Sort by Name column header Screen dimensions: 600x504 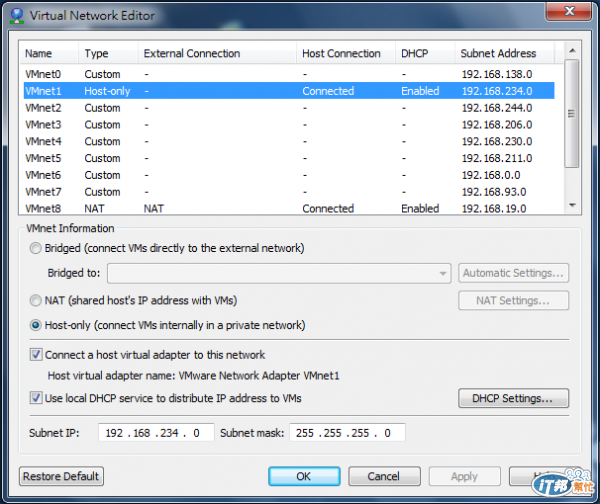tap(49, 54)
